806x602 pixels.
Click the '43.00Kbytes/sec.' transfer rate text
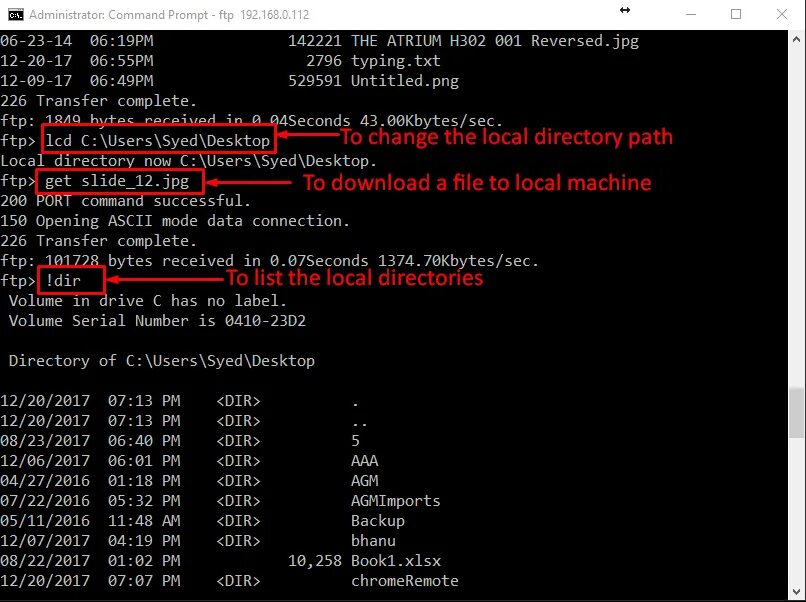click(431, 121)
